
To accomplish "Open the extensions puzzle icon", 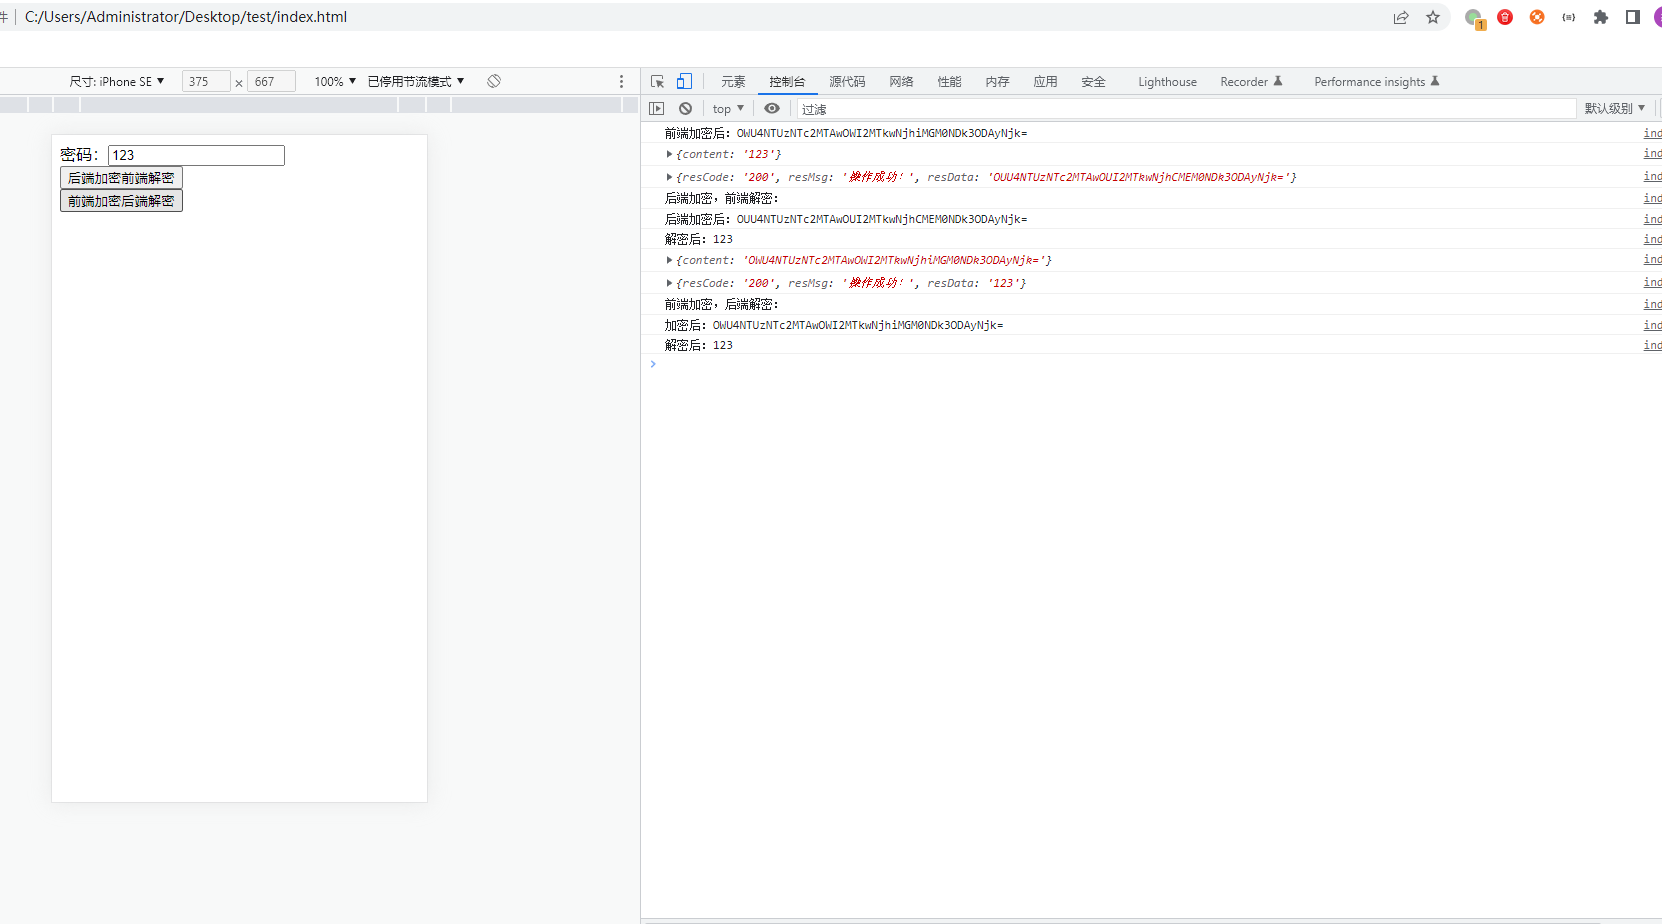I will (x=1601, y=17).
